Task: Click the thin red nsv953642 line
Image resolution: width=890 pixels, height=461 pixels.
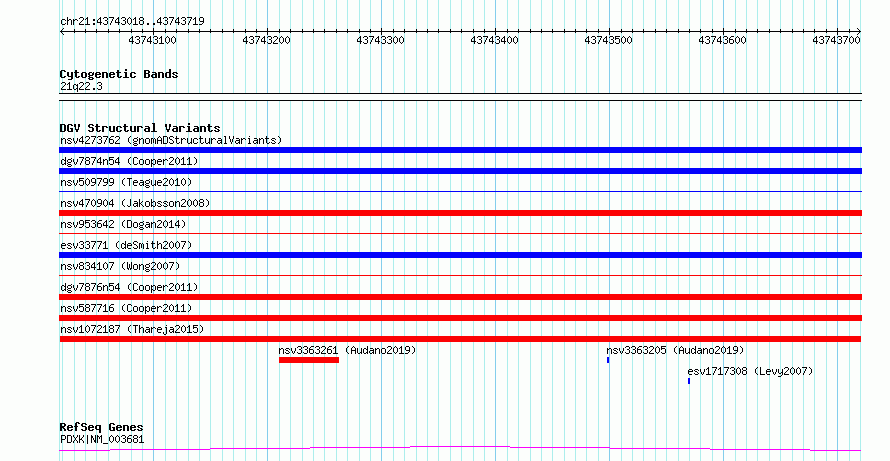Action: click(x=460, y=234)
